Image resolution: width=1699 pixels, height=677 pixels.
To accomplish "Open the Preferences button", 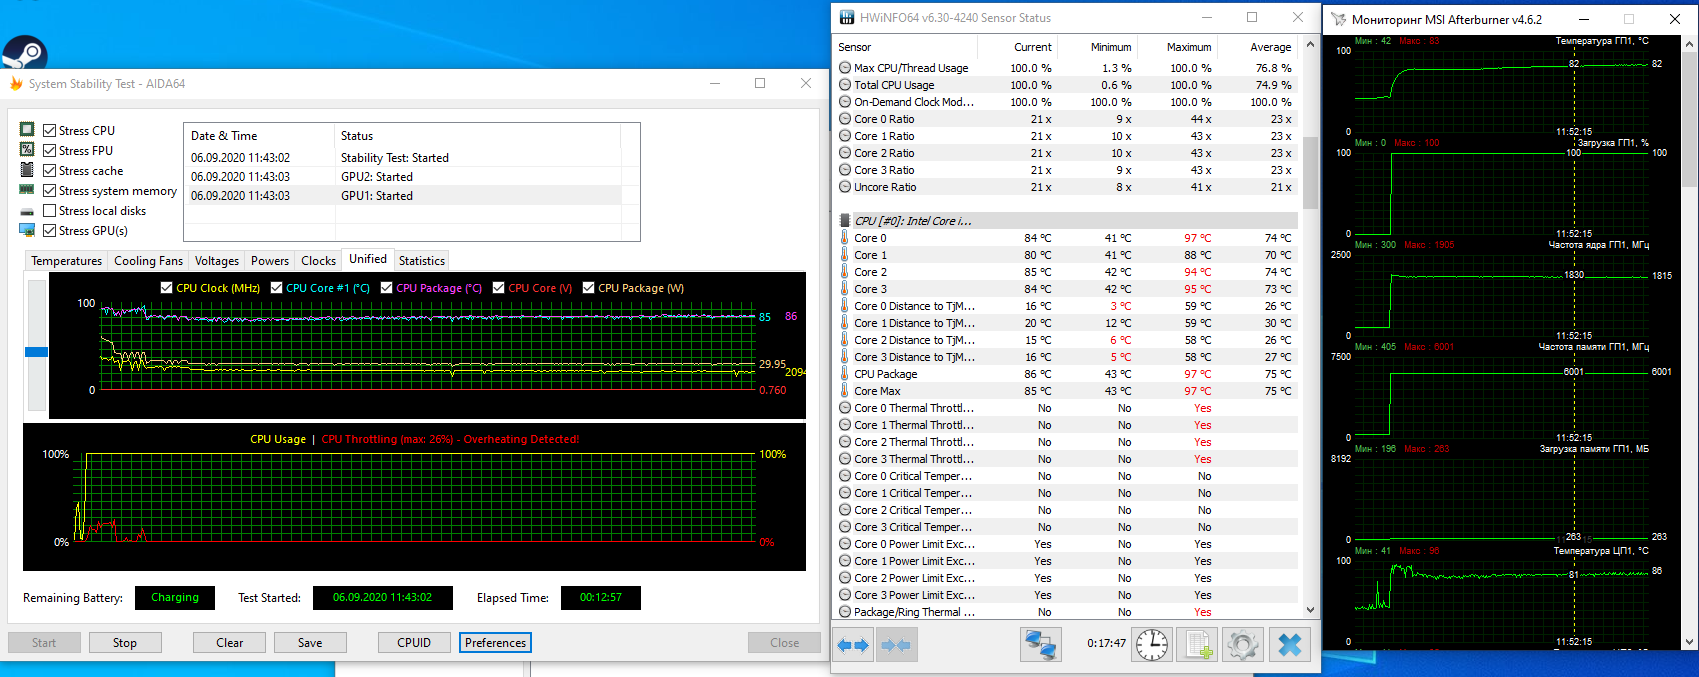I will point(495,643).
